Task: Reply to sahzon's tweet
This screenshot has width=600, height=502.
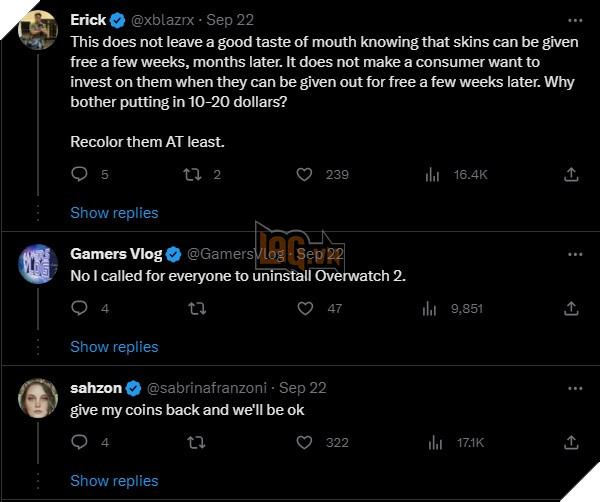Action: point(80,442)
